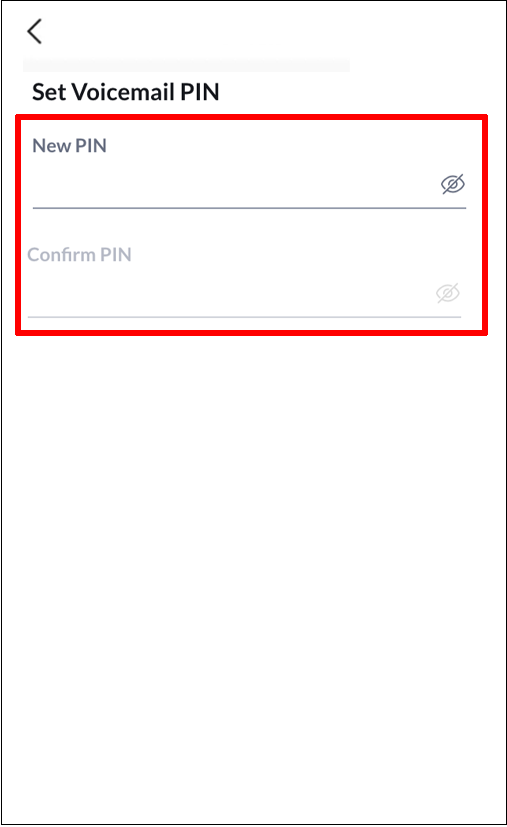Click the New PIN label
Viewport: 507px width, 827px height.
click(x=70, y=146)
